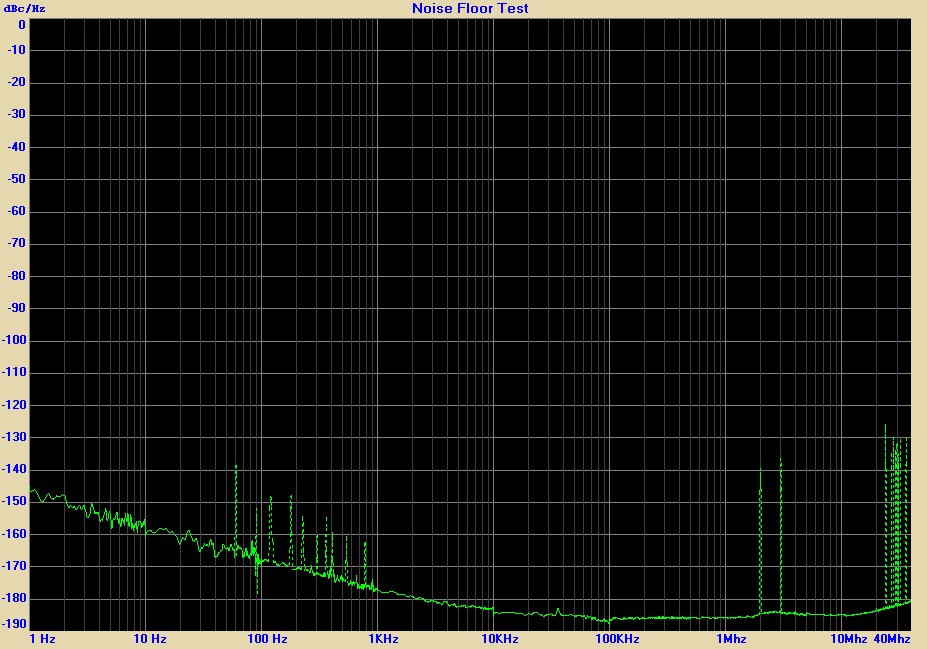Click the -160 y-axis label
The width and height of the screenshot is (927, 649).
14,534
